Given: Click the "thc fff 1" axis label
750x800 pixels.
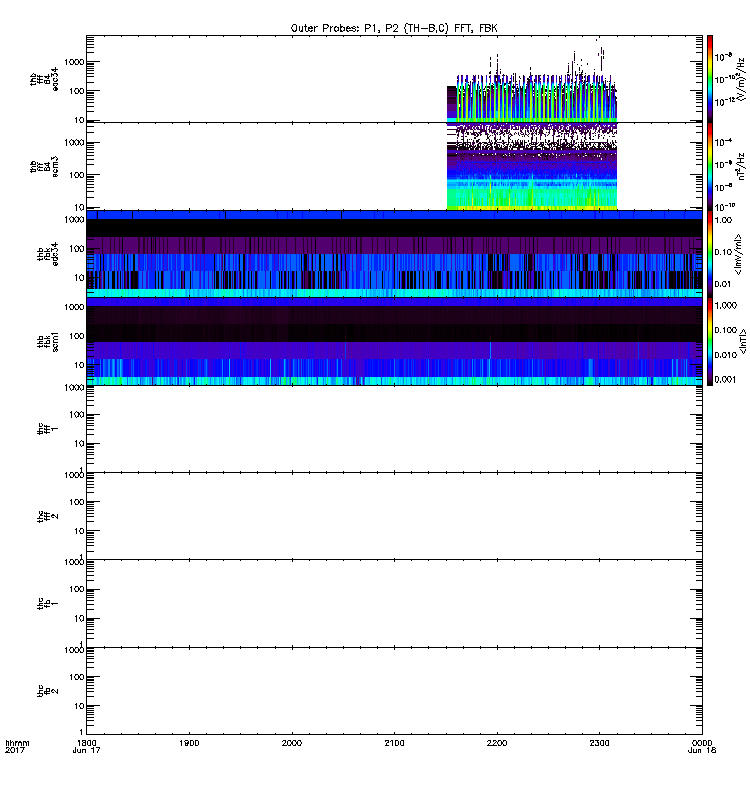Looking at the screenshot, I should point(48,429).
